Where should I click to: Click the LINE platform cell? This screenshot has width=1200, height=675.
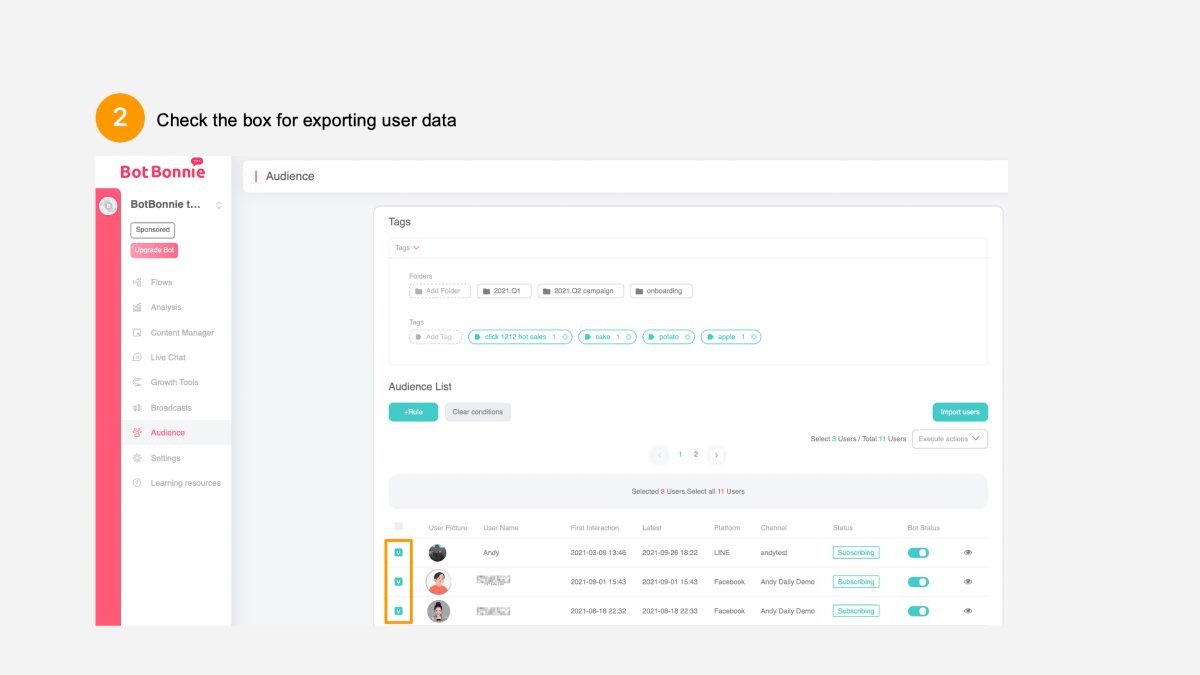click(x=722, y=552)
